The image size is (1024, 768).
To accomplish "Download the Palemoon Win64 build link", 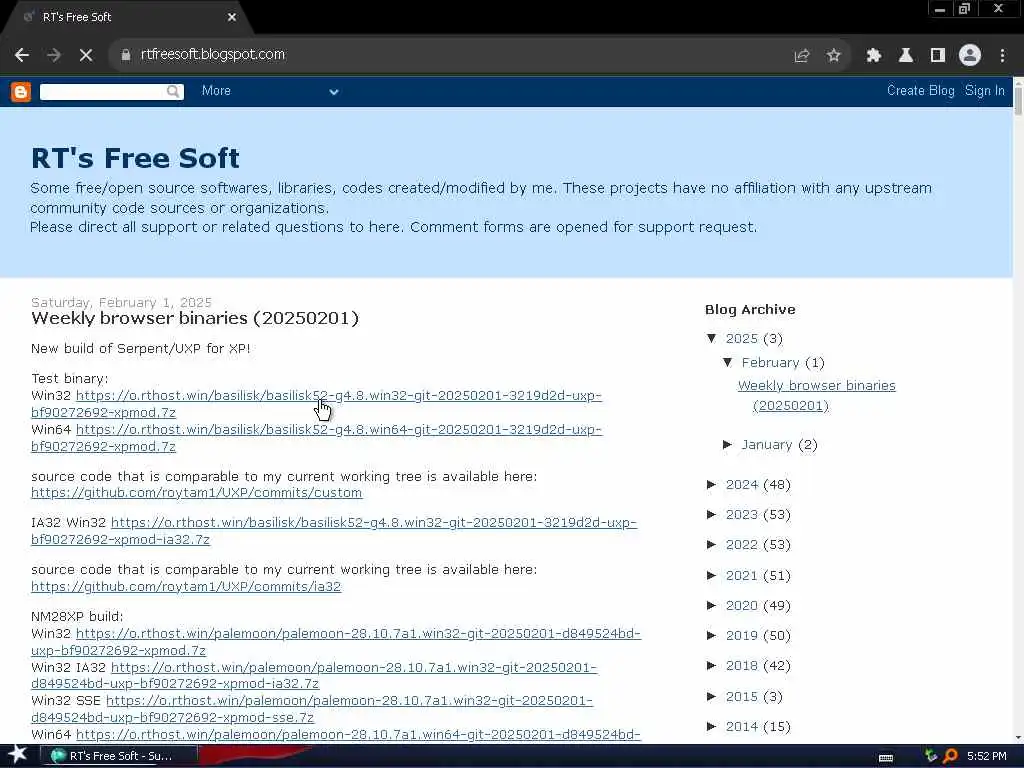I will click(358, 735).
